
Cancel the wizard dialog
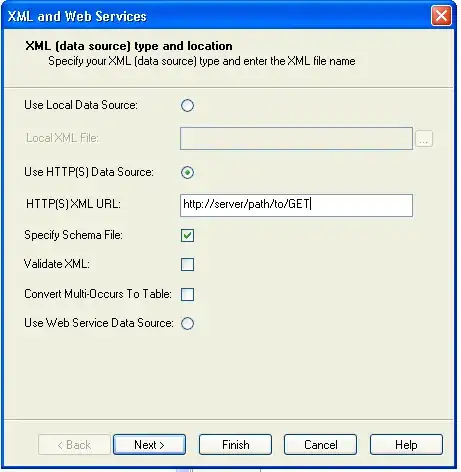tap(320, 445)
